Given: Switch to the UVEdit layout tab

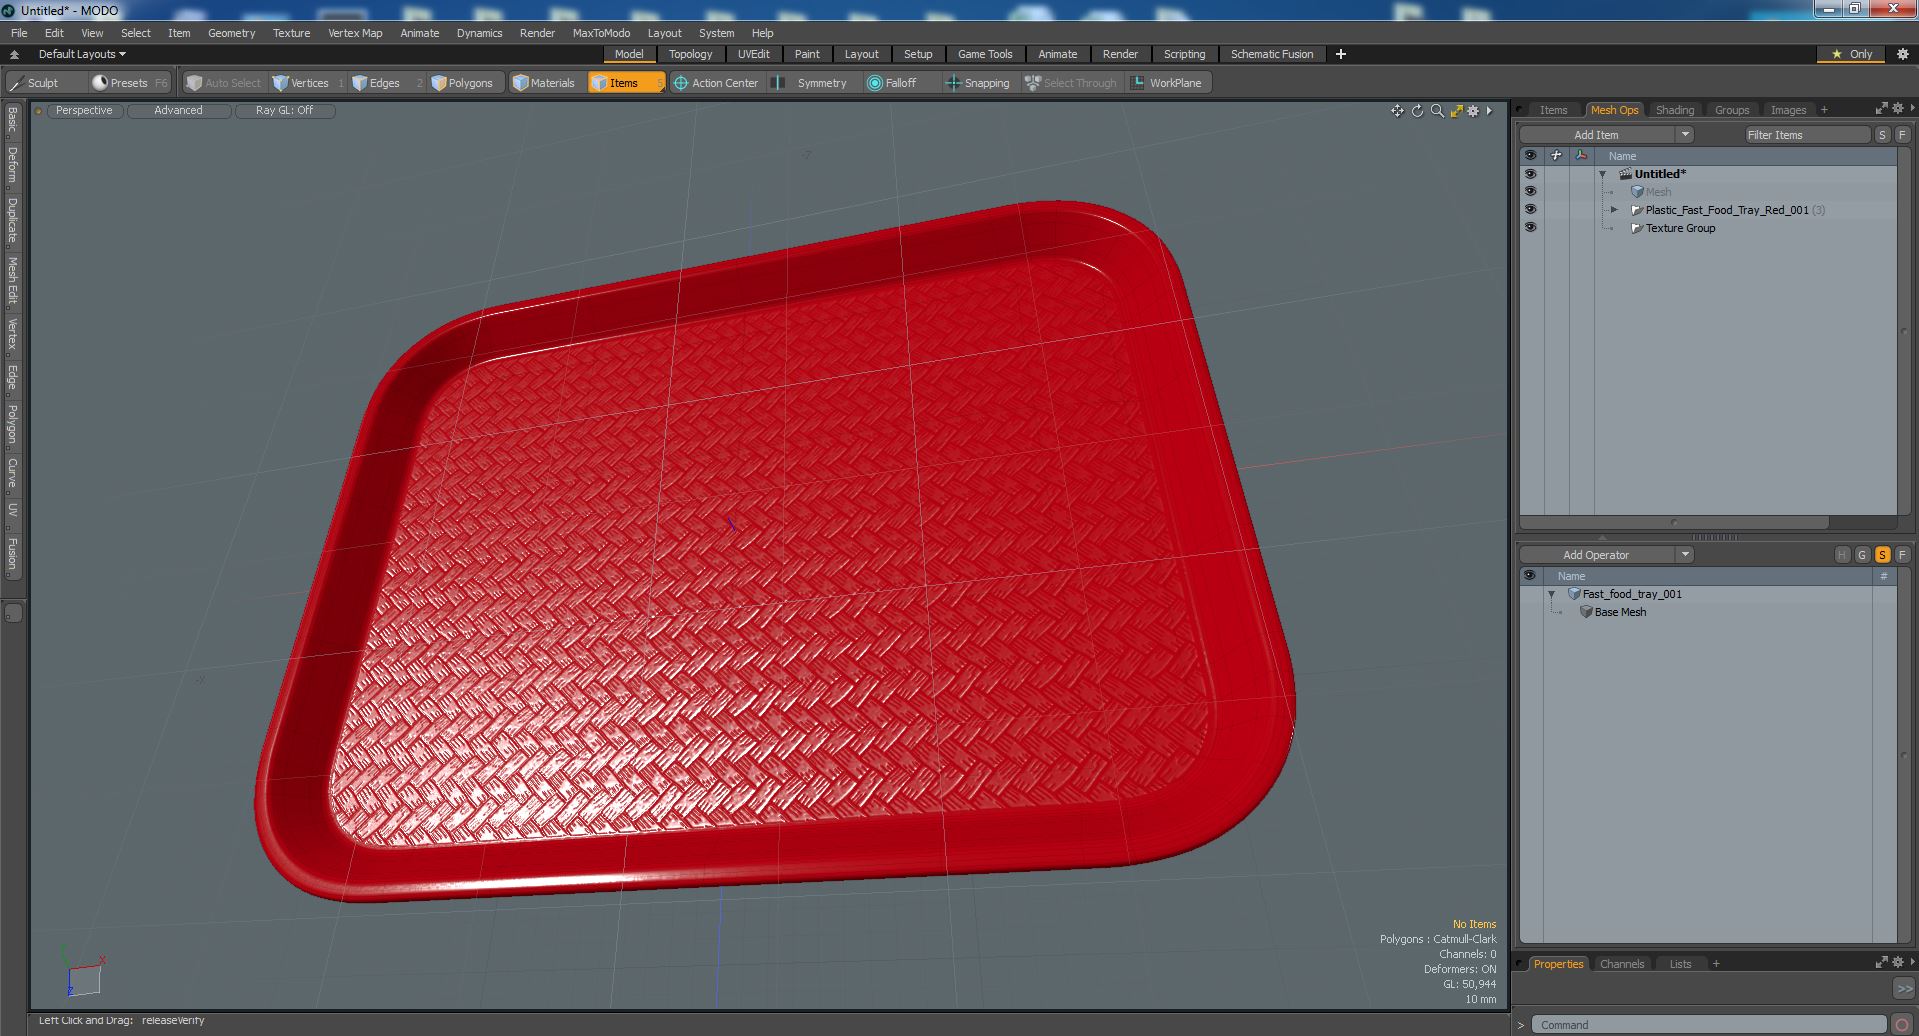Looking at the screenshot, I should coord(753,54).
